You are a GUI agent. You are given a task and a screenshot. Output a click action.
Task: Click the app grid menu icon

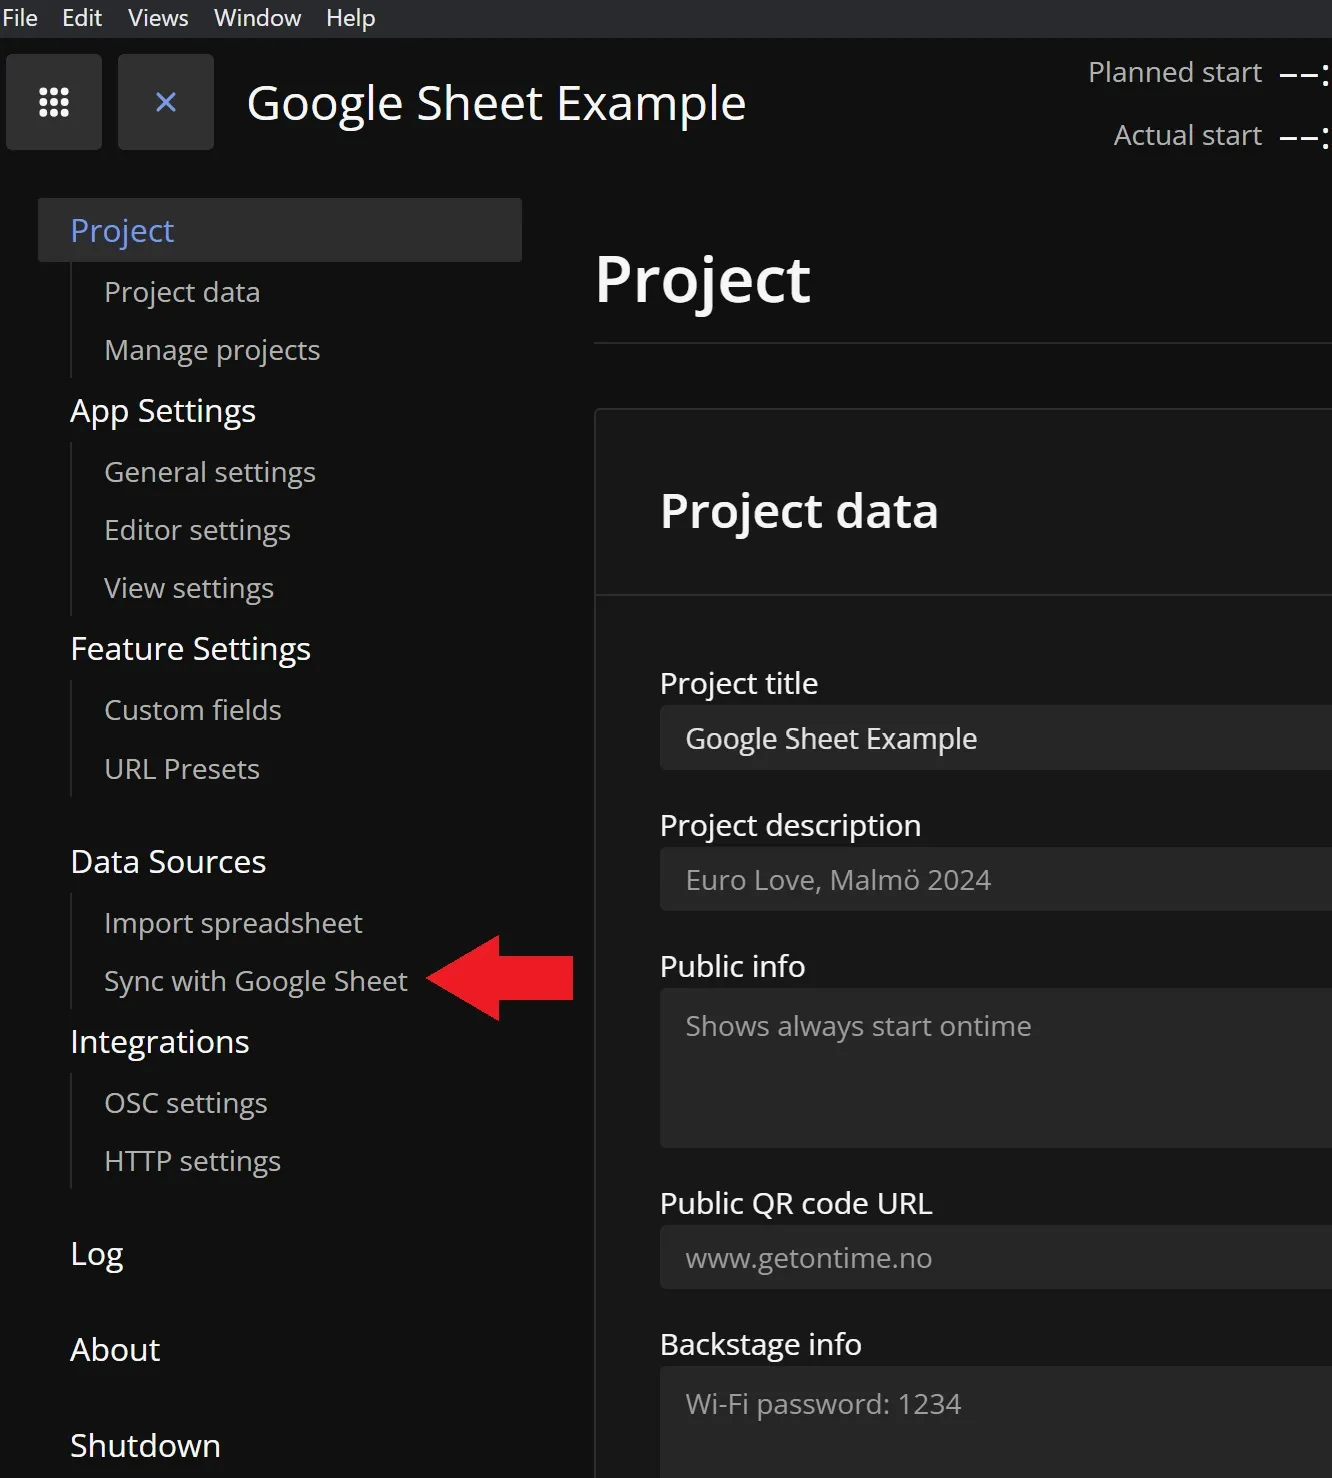point(54,102)
